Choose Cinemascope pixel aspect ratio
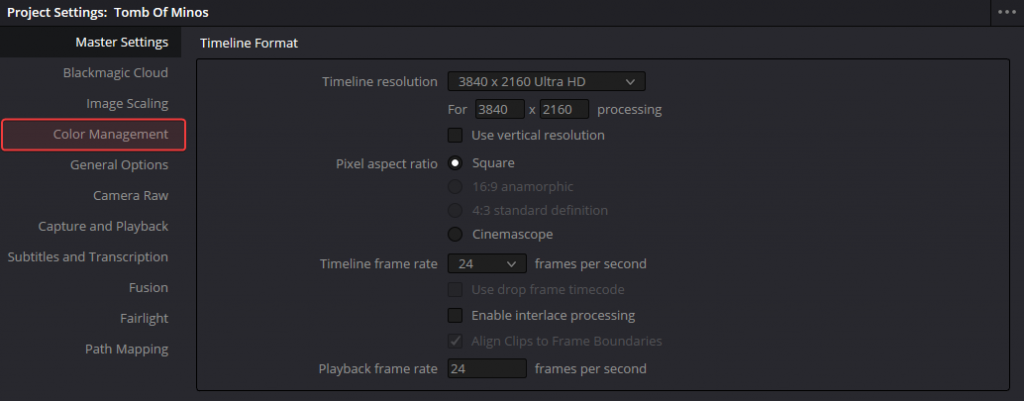The height and width of the screenshot is (401, 1024). [455, 234]
